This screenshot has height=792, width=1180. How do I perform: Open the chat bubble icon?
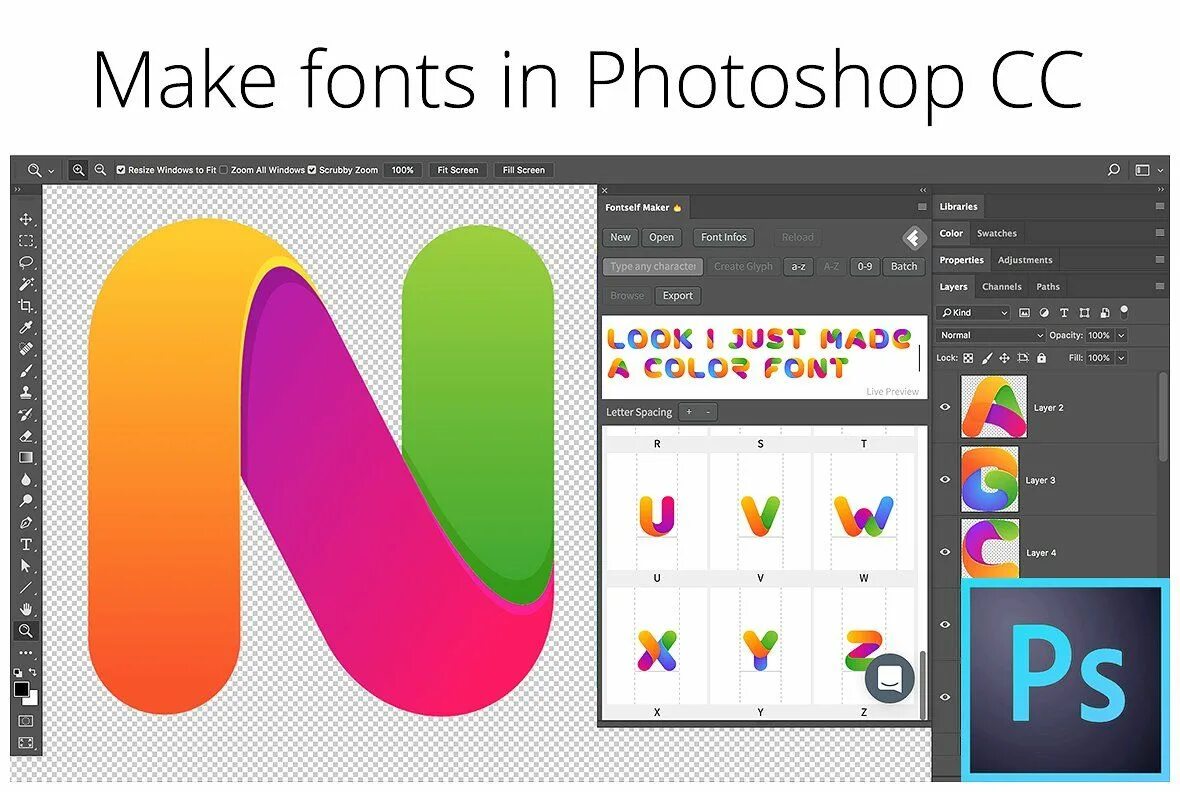890,678
